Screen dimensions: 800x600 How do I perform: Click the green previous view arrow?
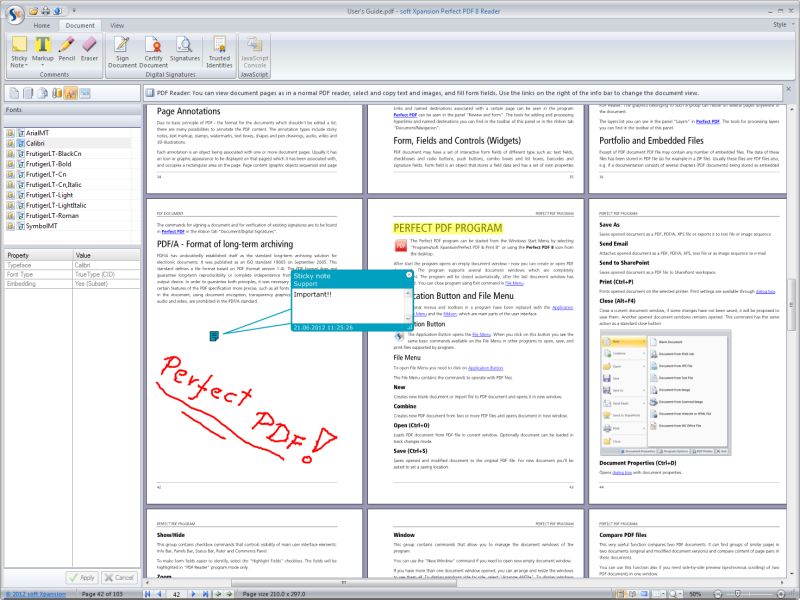pyautogui.click(x=218, y=594)
